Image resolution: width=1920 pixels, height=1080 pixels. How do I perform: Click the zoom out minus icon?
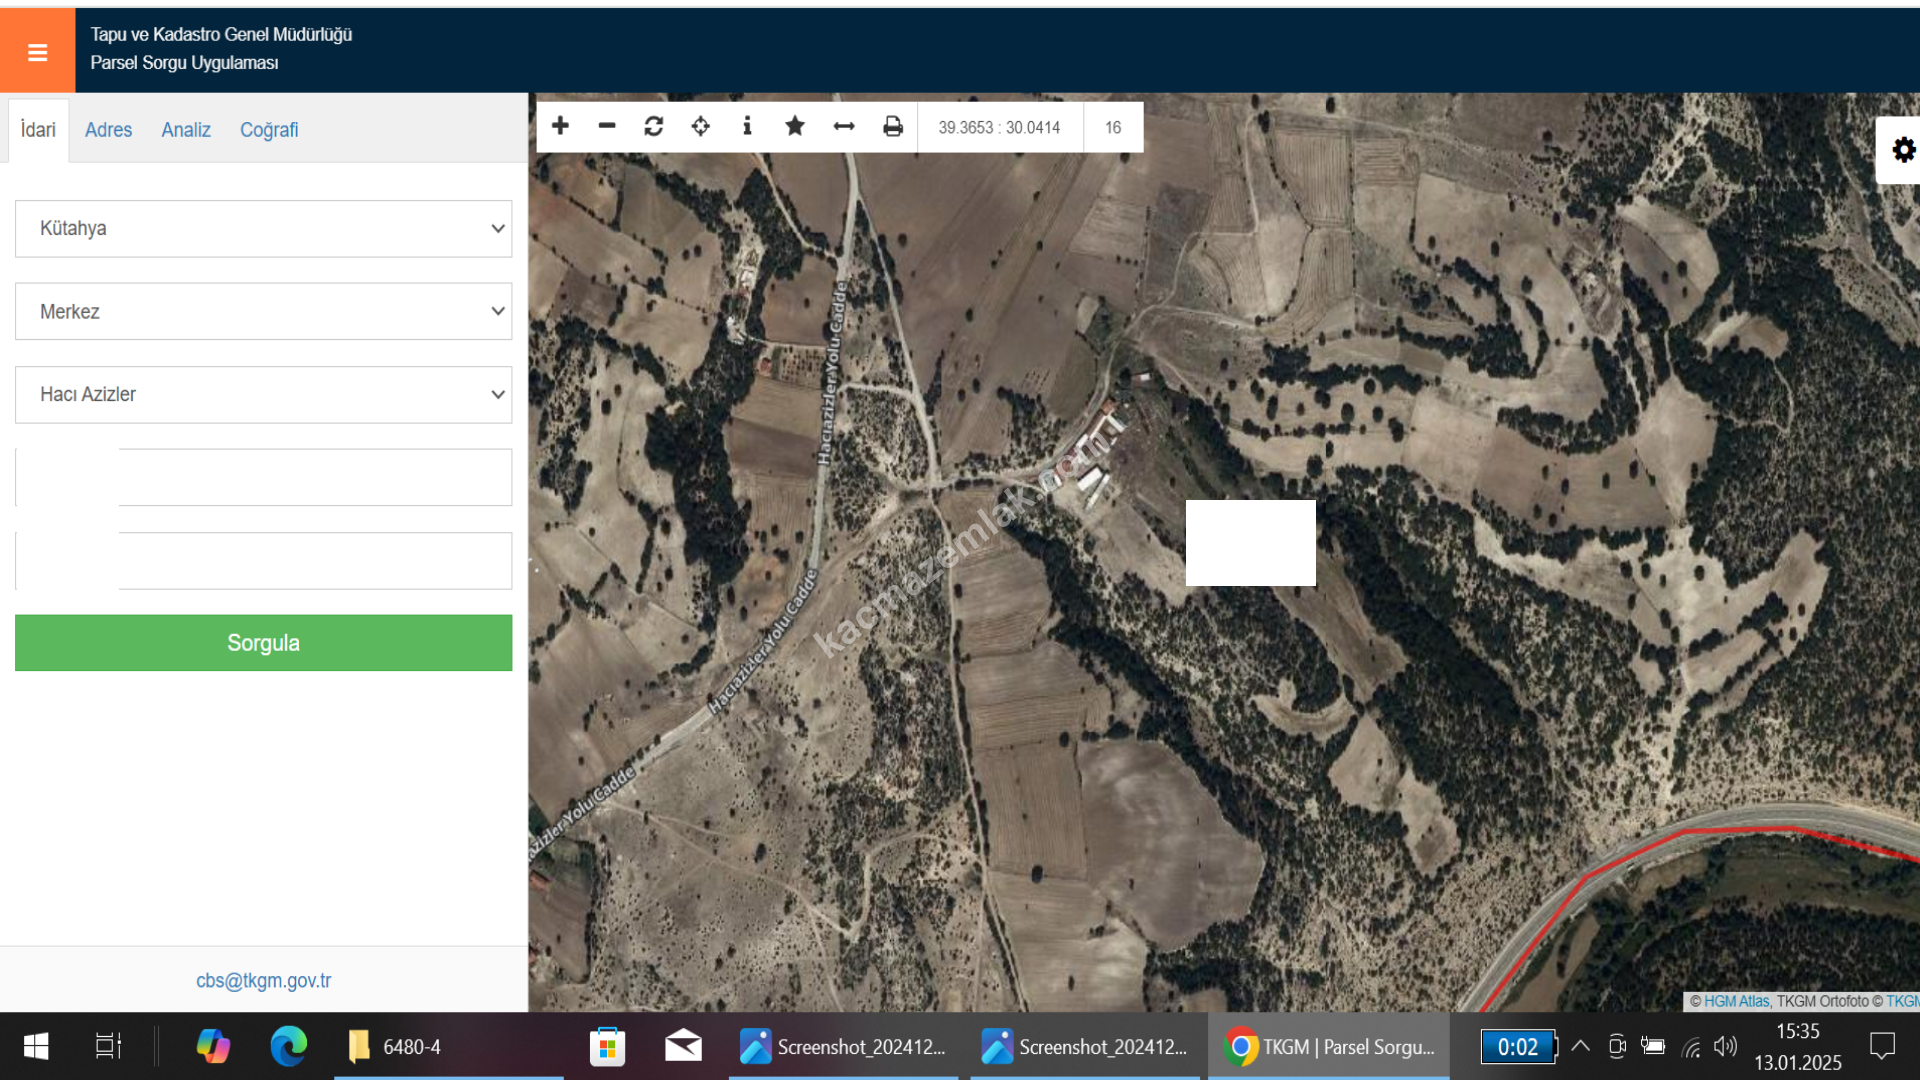coord(607,126)
